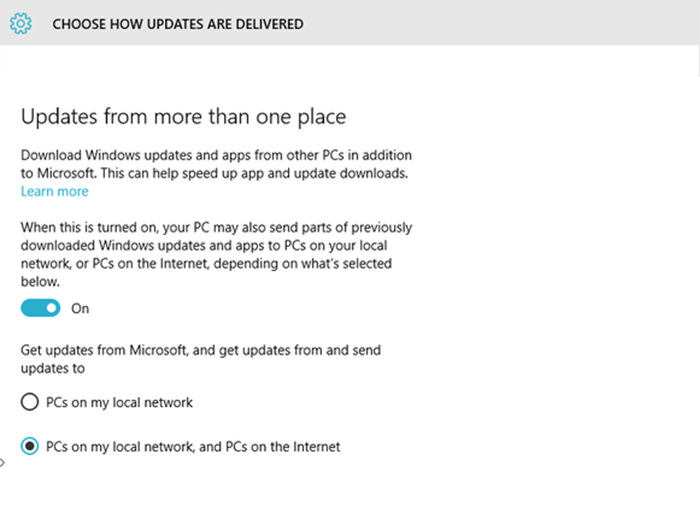Turn off the updates delivery toggle switch
This screenshot has height=525, width=700.
tap(41, 308)
